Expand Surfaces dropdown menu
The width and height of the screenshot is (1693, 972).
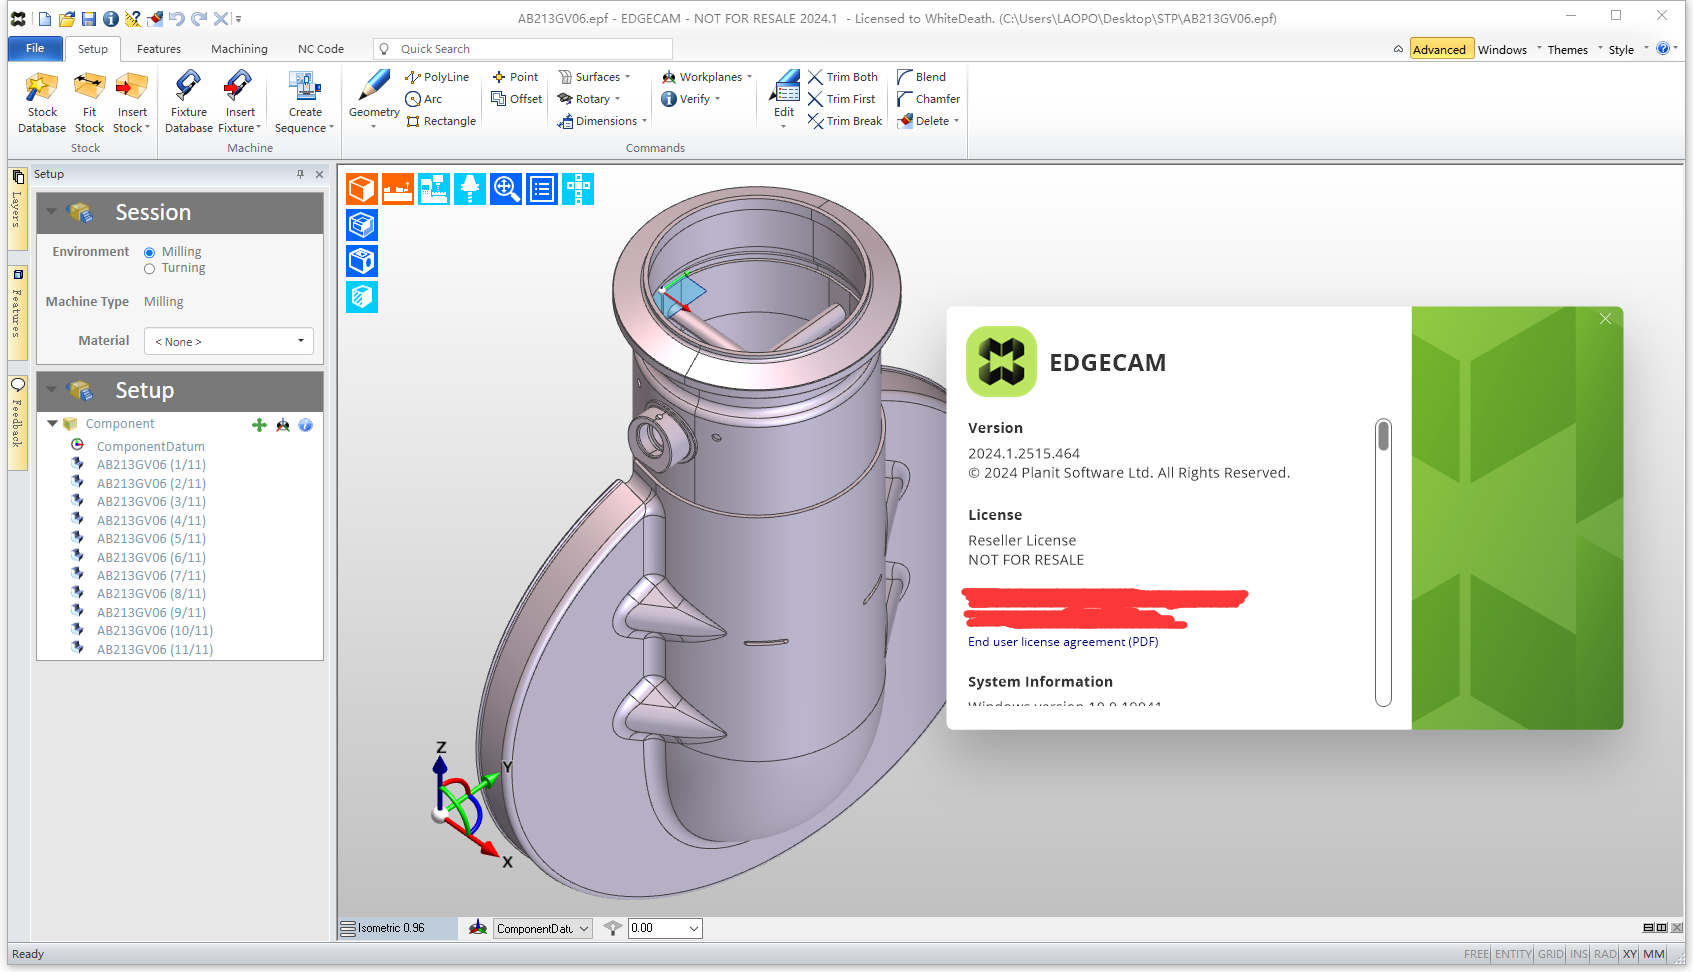[x=594, y=77]
